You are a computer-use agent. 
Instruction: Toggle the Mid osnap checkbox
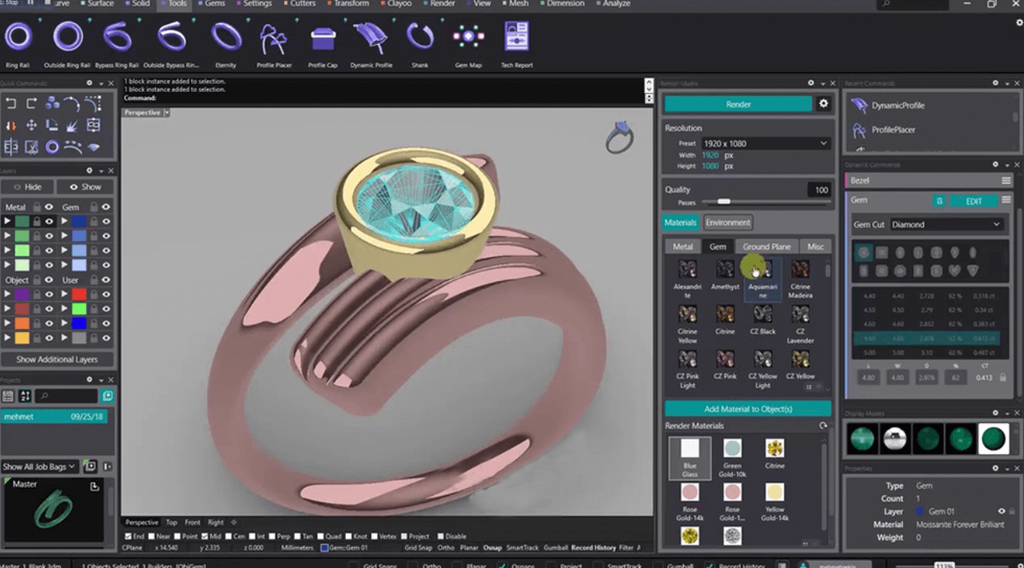tap(205, 537)
